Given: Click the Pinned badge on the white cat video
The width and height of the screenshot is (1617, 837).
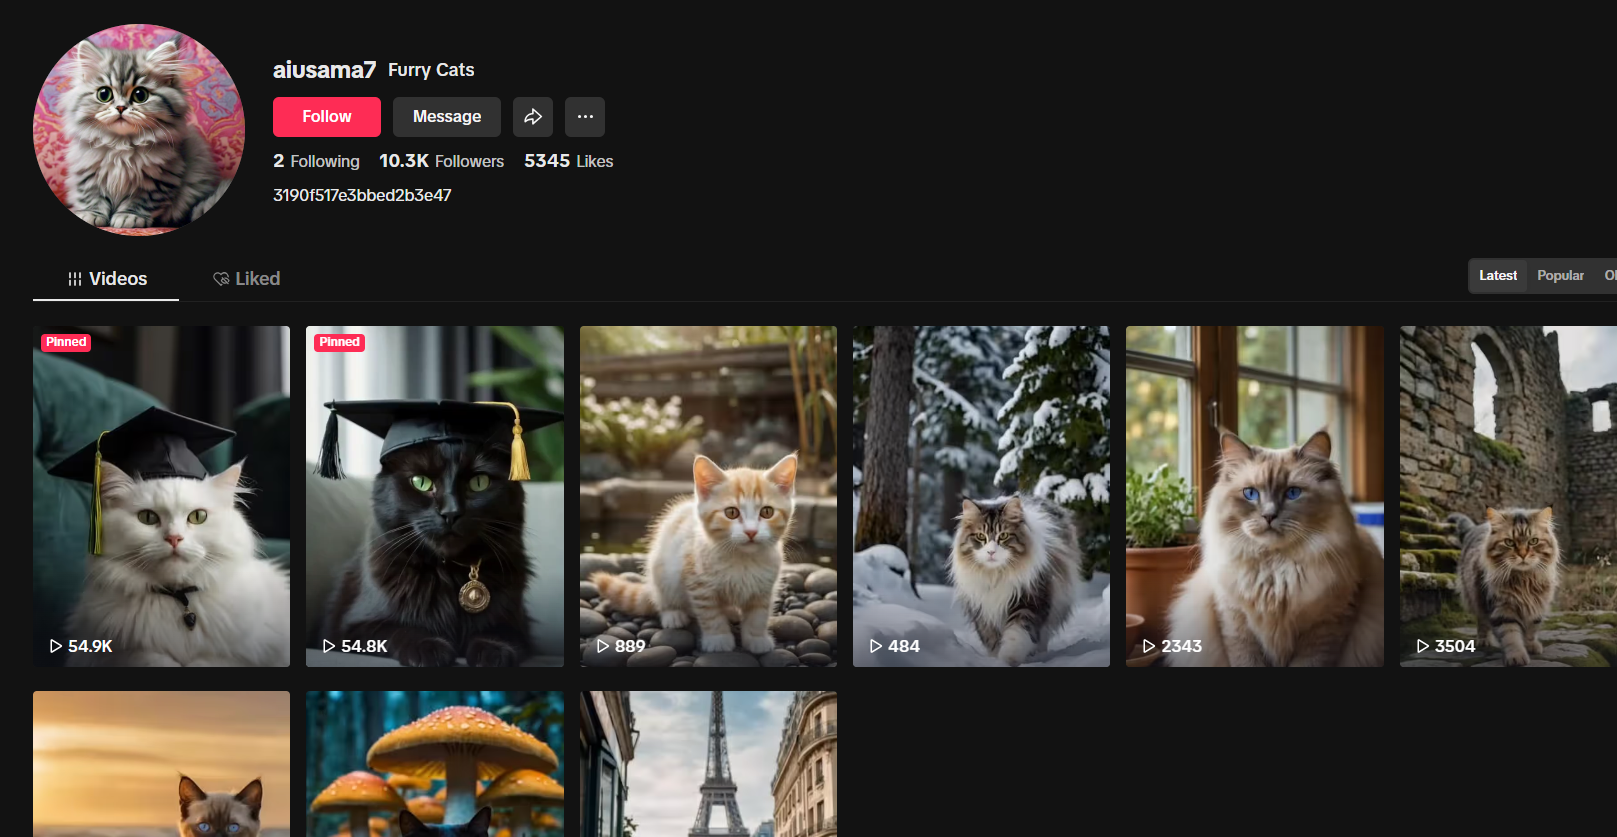Looking at the screenshot, I should (x=66, y=342).
